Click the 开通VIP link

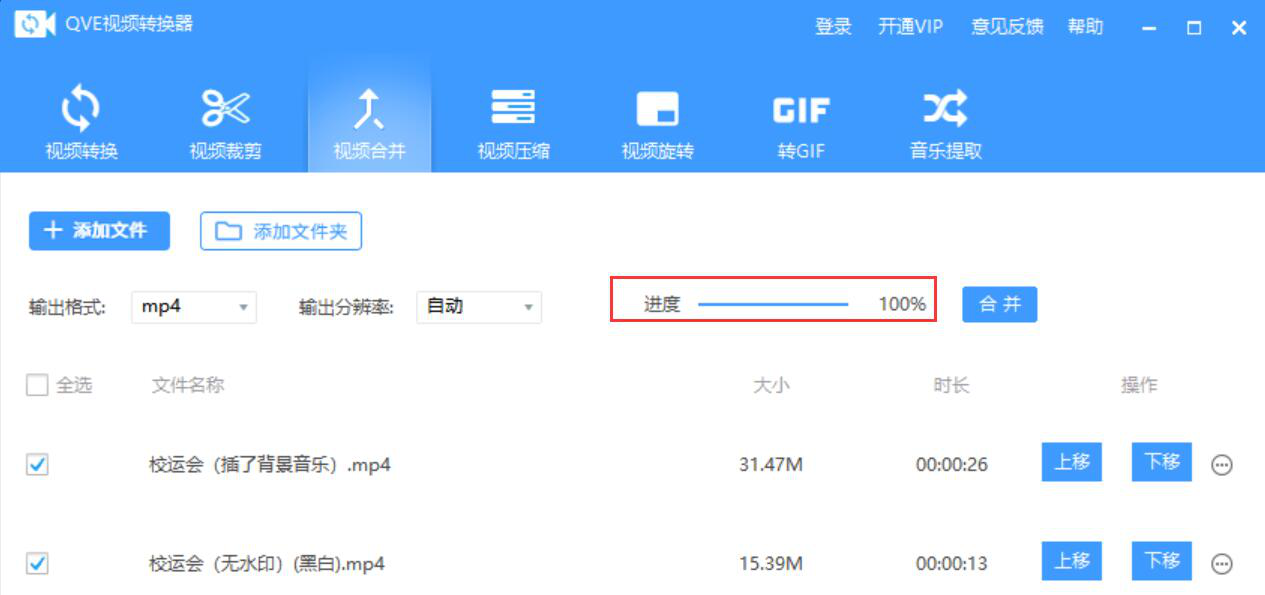pos(910,27)
